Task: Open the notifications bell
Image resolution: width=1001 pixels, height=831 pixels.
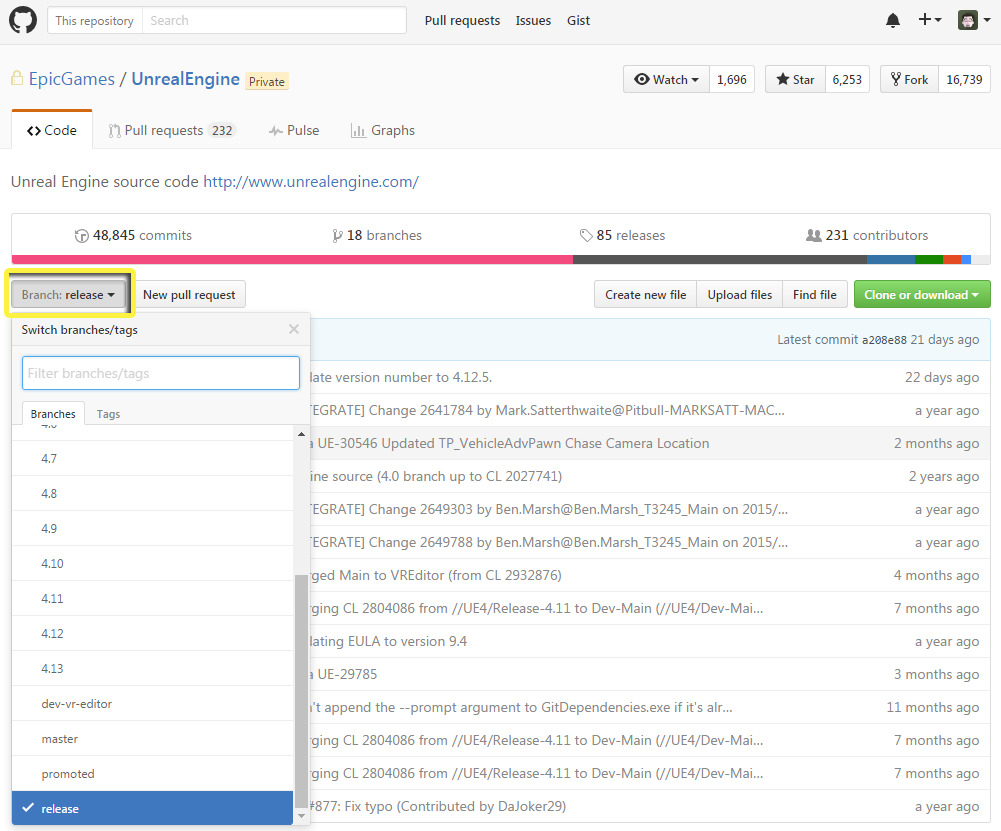Action: pos(893,20)
